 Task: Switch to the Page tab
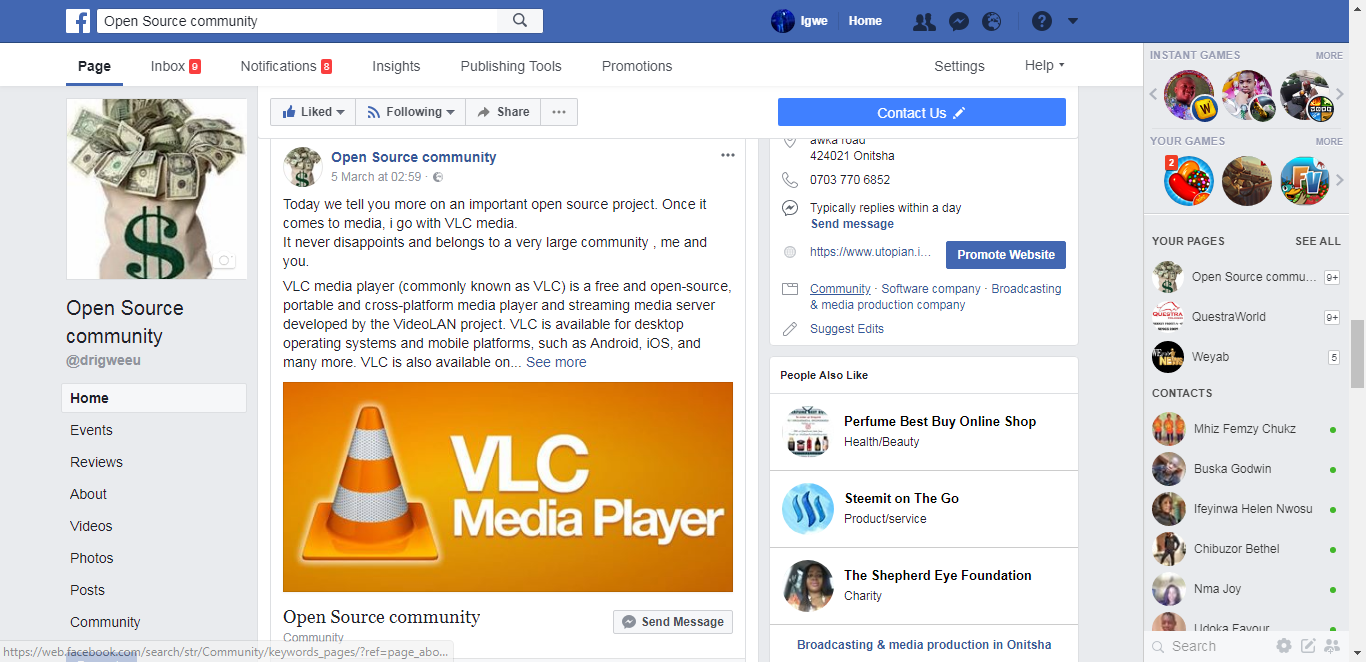(x=94, y=66)
